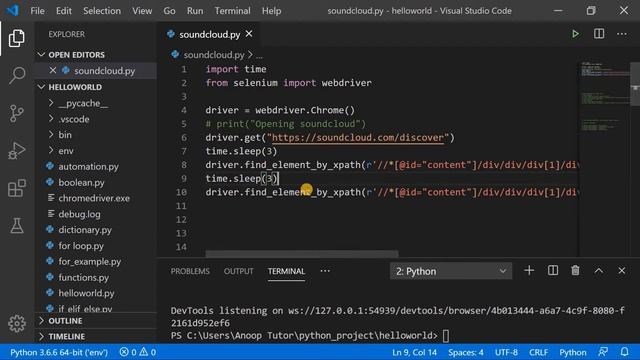This screenshot has height=360, width=640.
Task: Maximize the terminal panel size
Action: 598,271
